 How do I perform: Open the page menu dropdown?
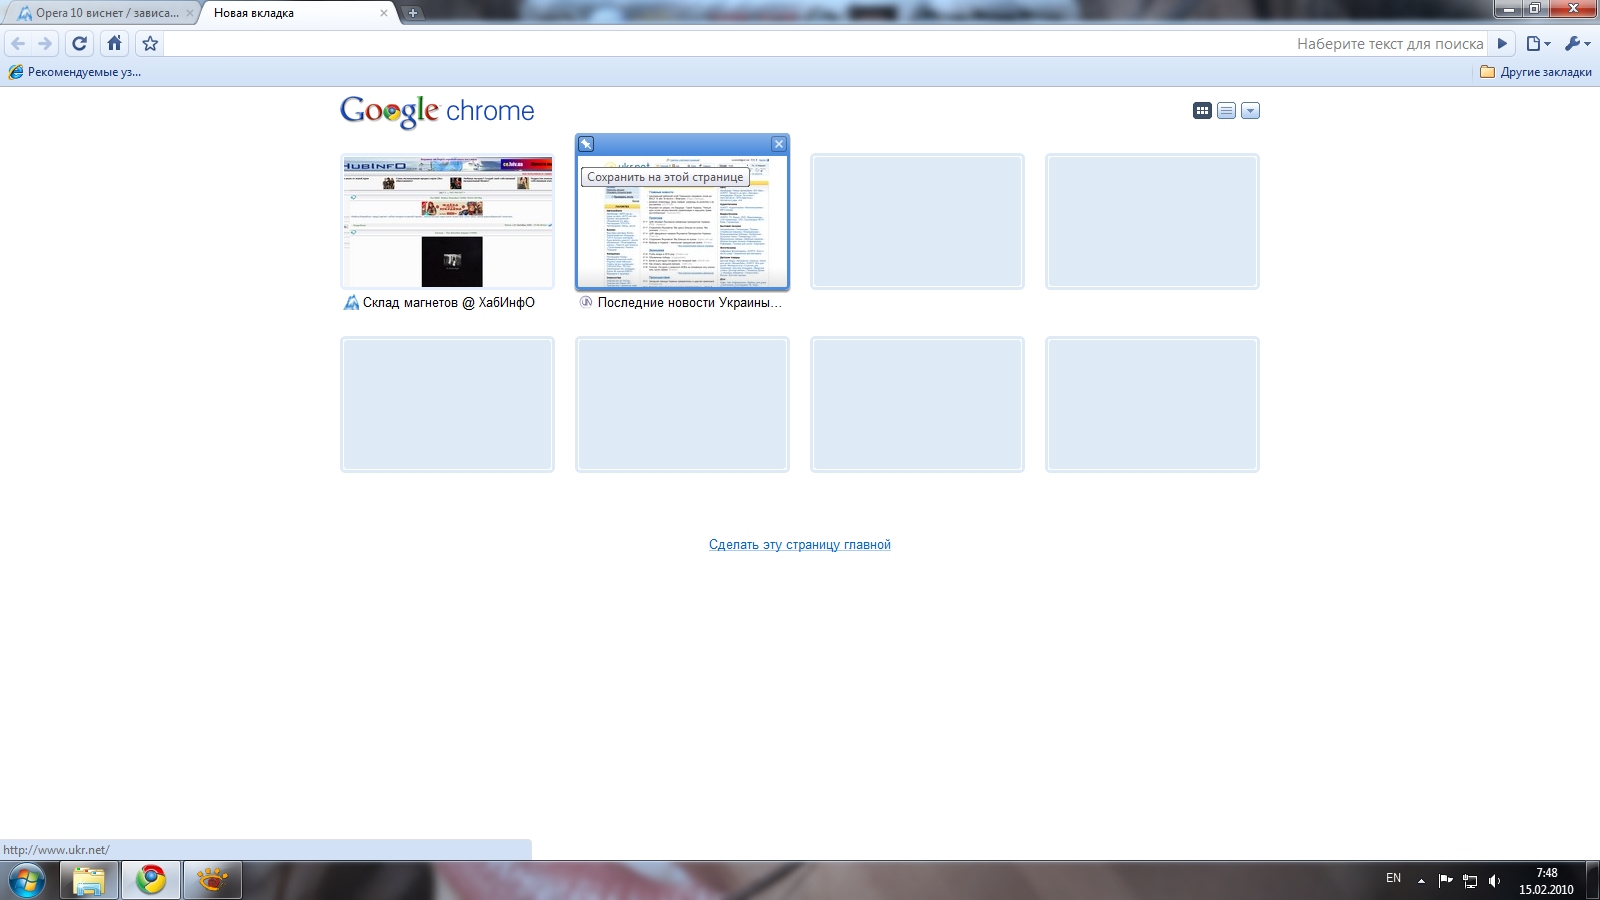point(1538,43)
